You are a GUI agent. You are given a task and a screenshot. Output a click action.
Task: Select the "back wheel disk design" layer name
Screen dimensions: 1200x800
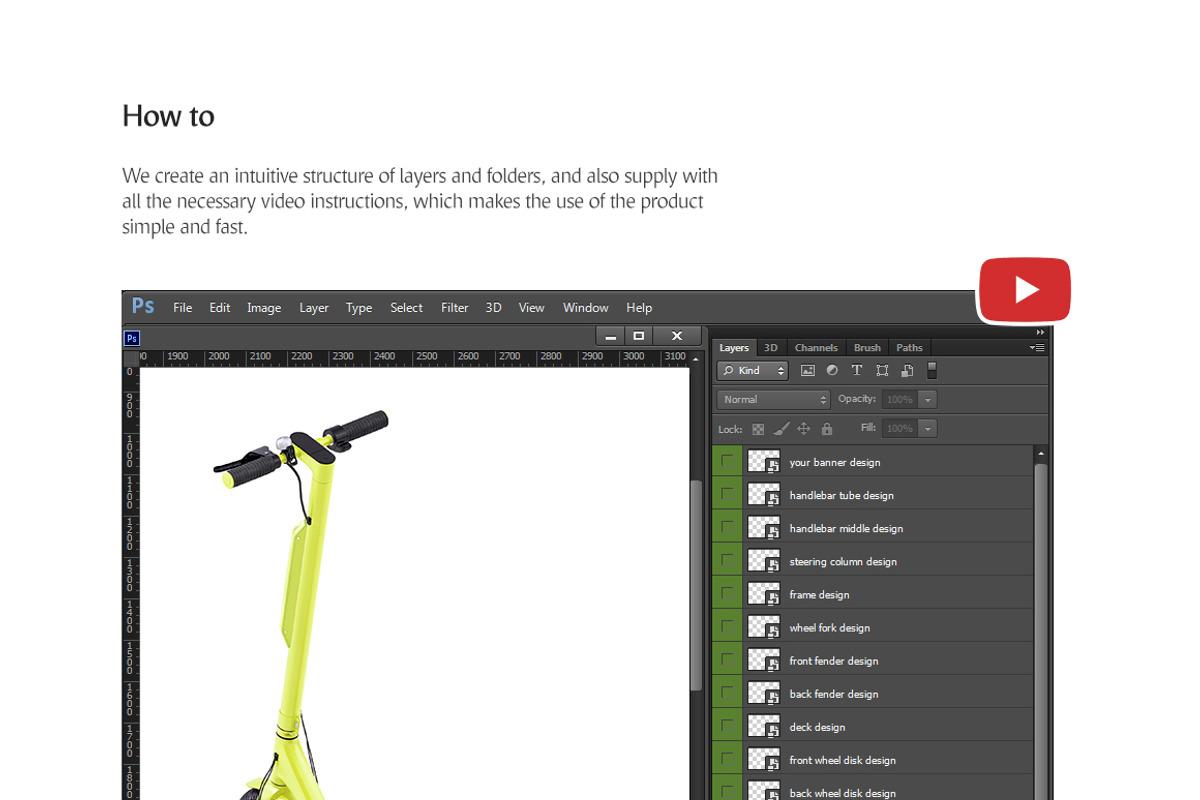842,793
